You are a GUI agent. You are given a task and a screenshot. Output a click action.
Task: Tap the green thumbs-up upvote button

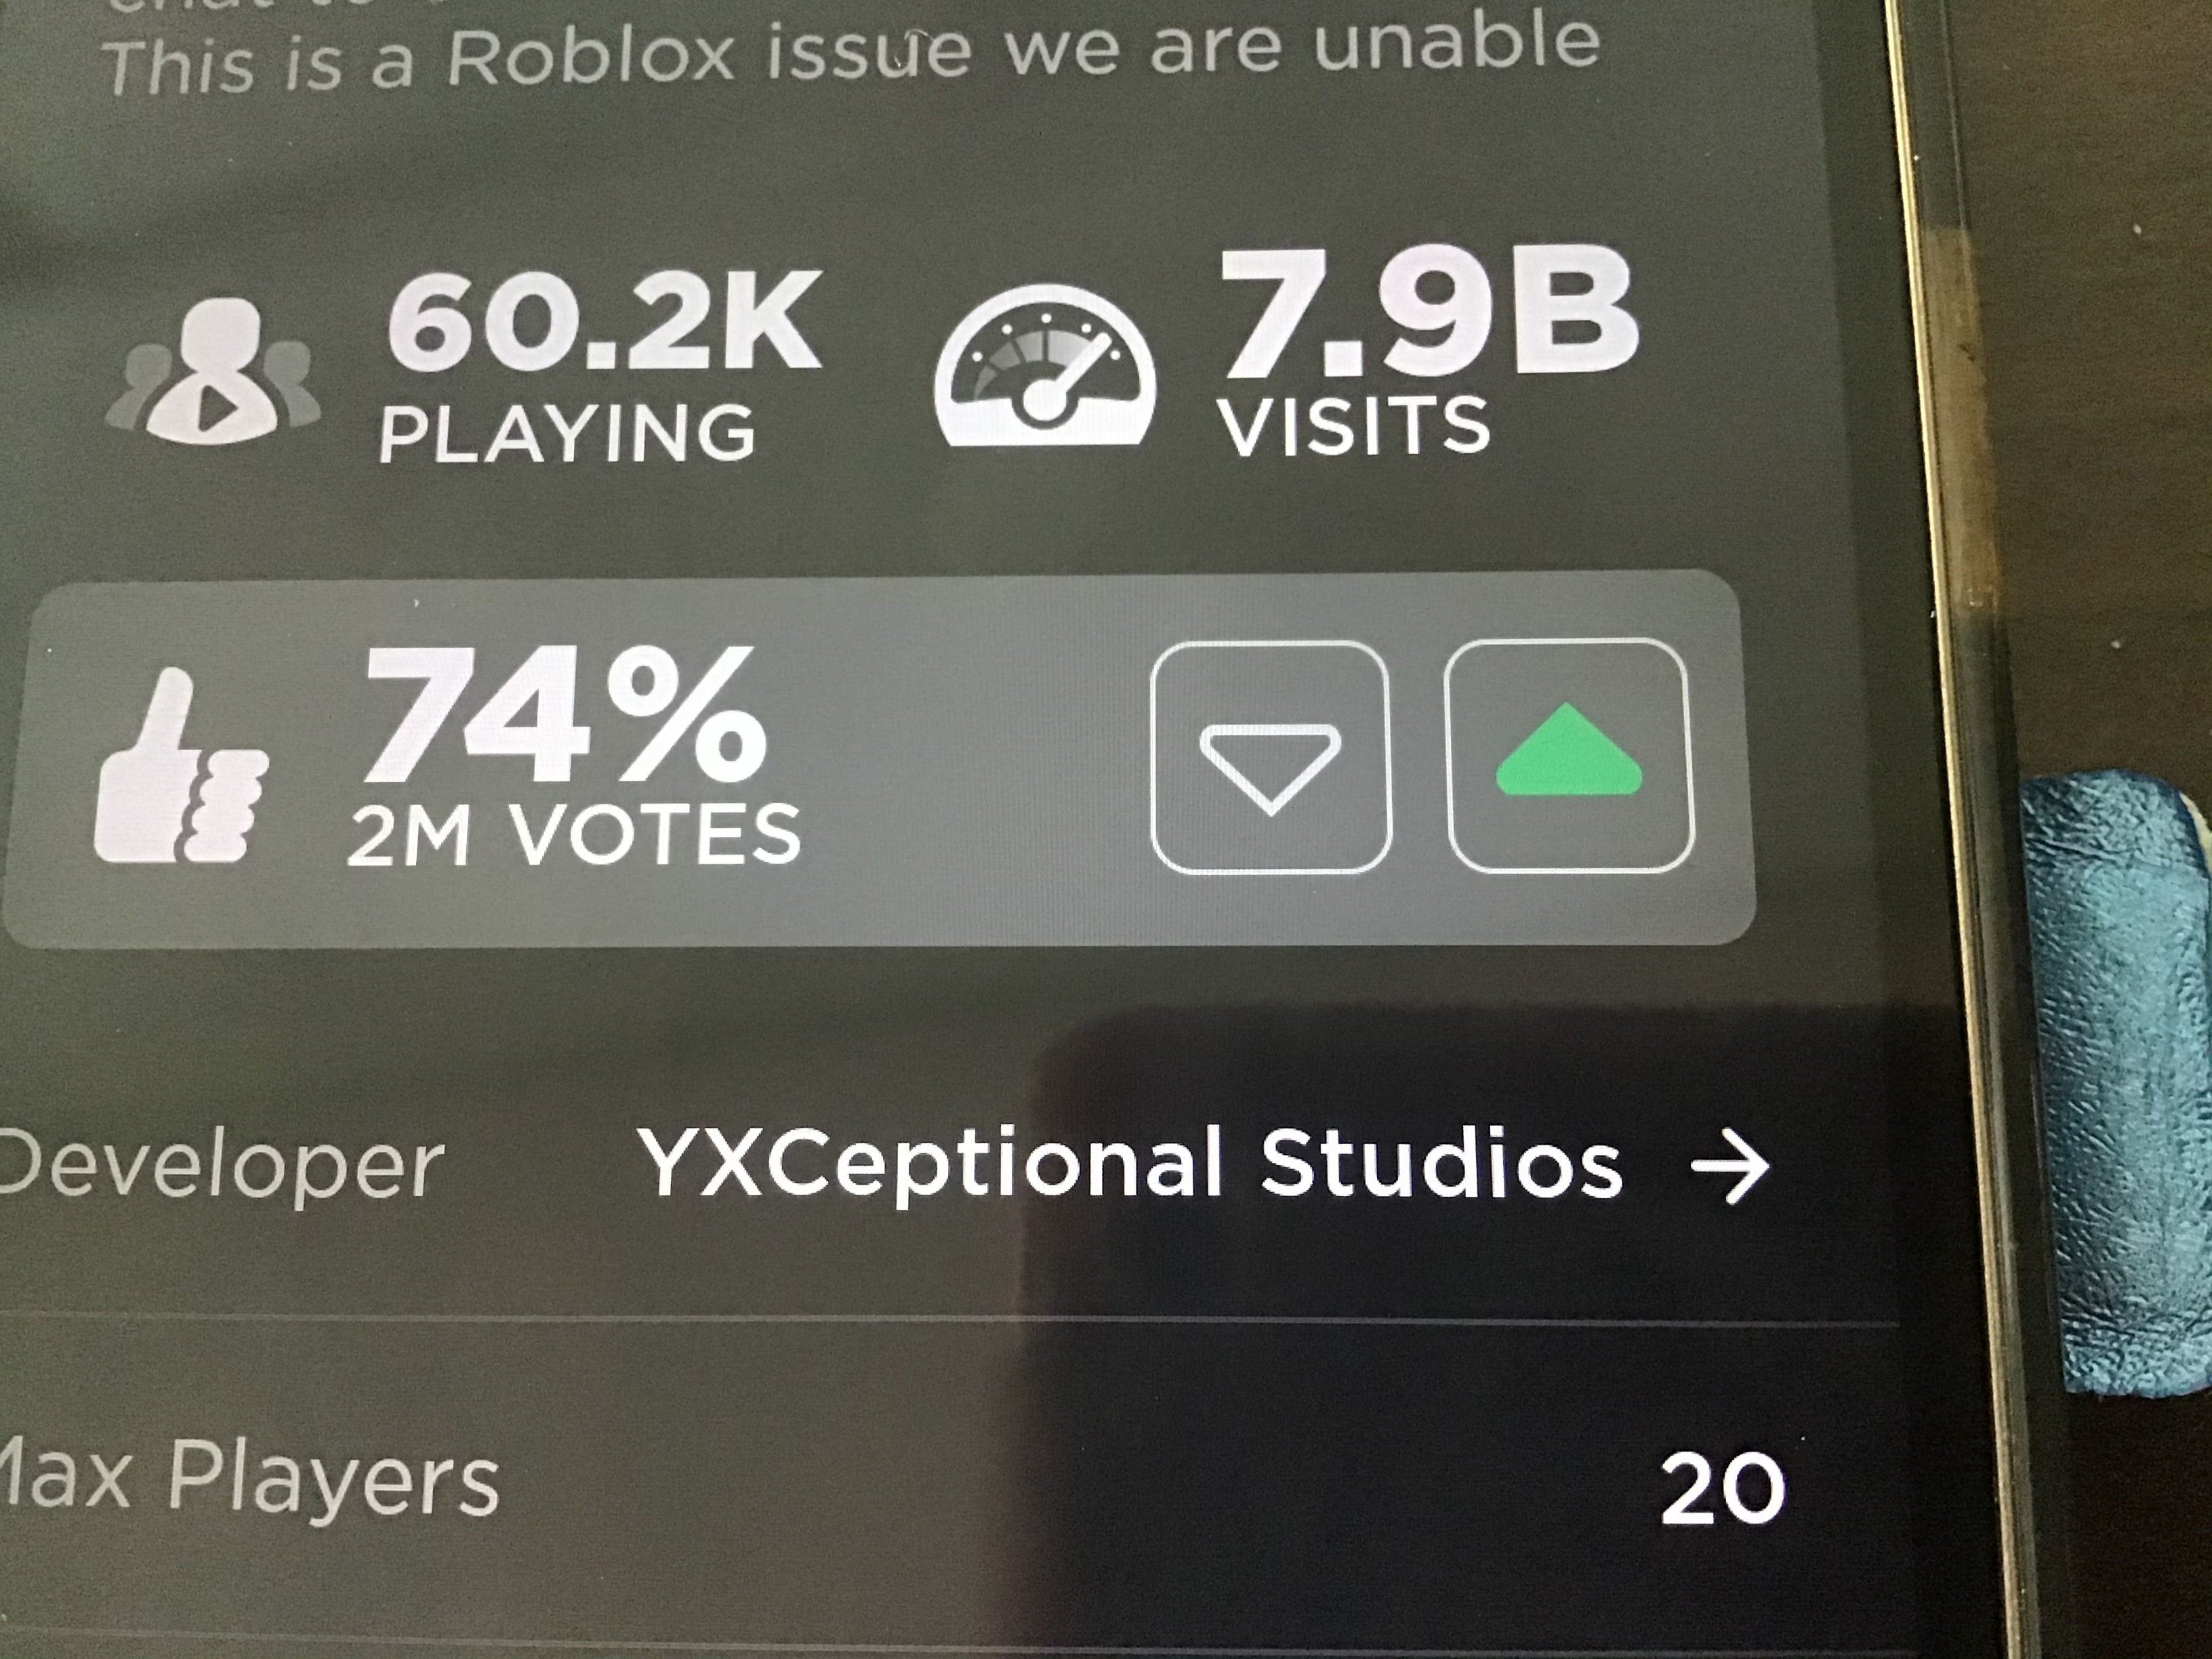(x=1569, y=755)
